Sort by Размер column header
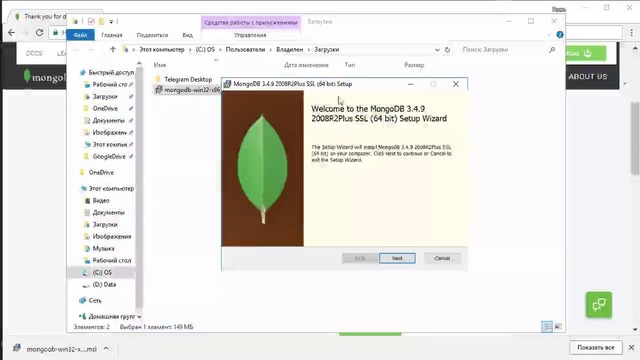The height and width of the screenshot is (360, 640). 414,65
